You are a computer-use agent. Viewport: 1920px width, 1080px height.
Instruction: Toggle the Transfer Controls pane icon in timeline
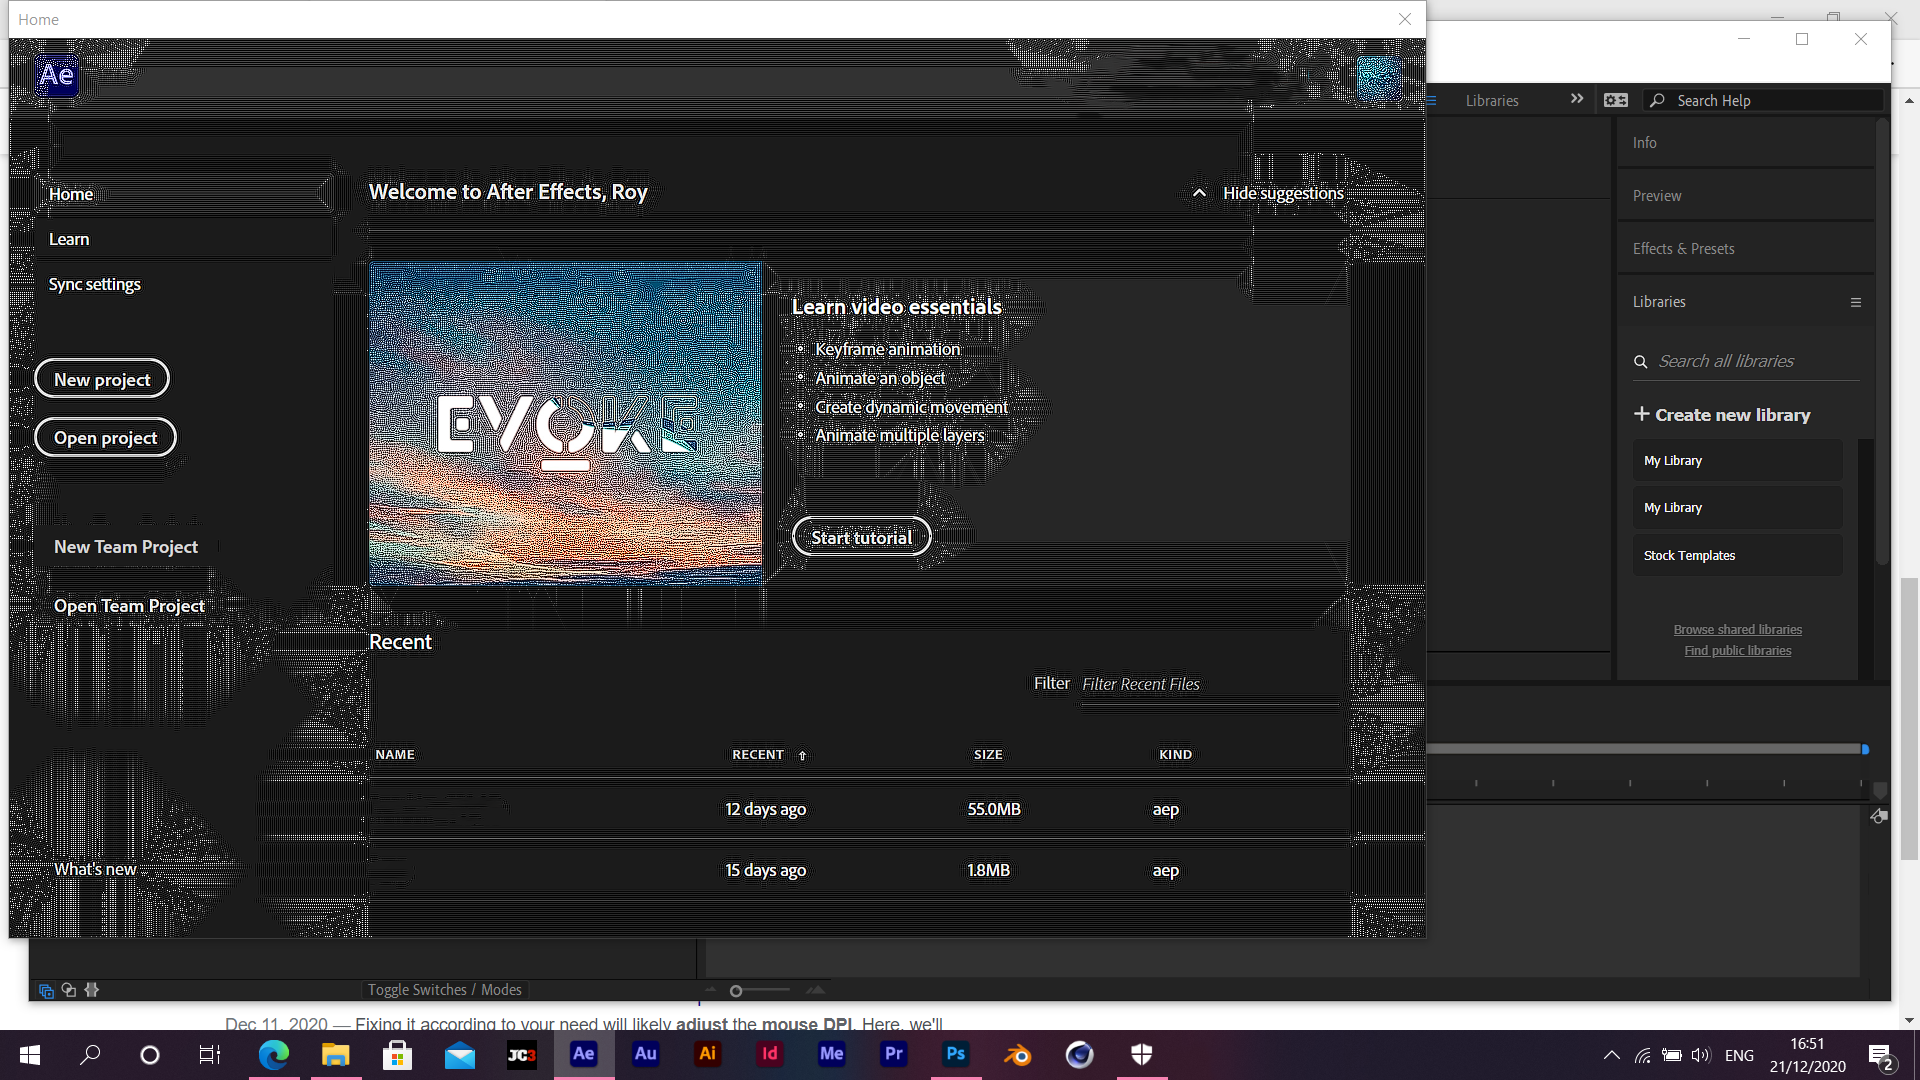68,990
